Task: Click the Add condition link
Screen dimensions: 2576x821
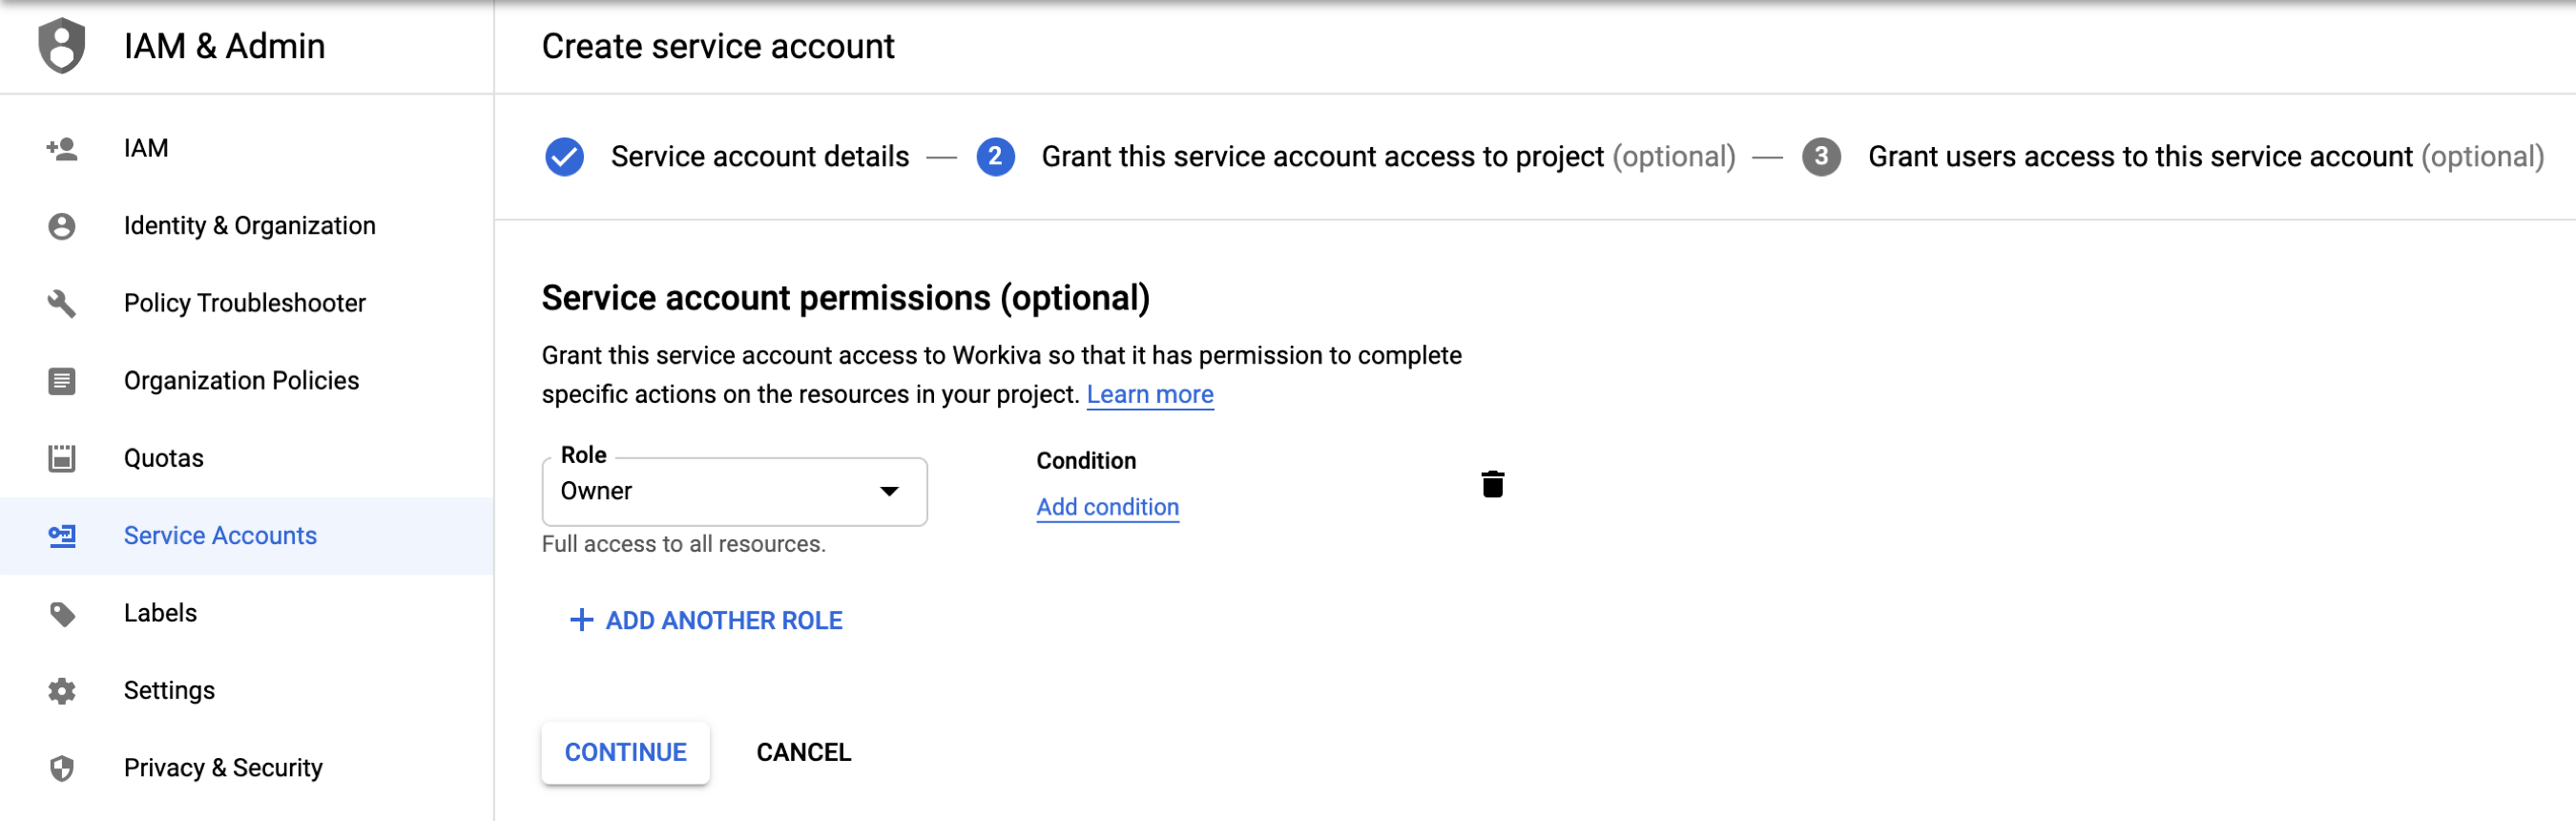Action: click(x=1107, y=507)
